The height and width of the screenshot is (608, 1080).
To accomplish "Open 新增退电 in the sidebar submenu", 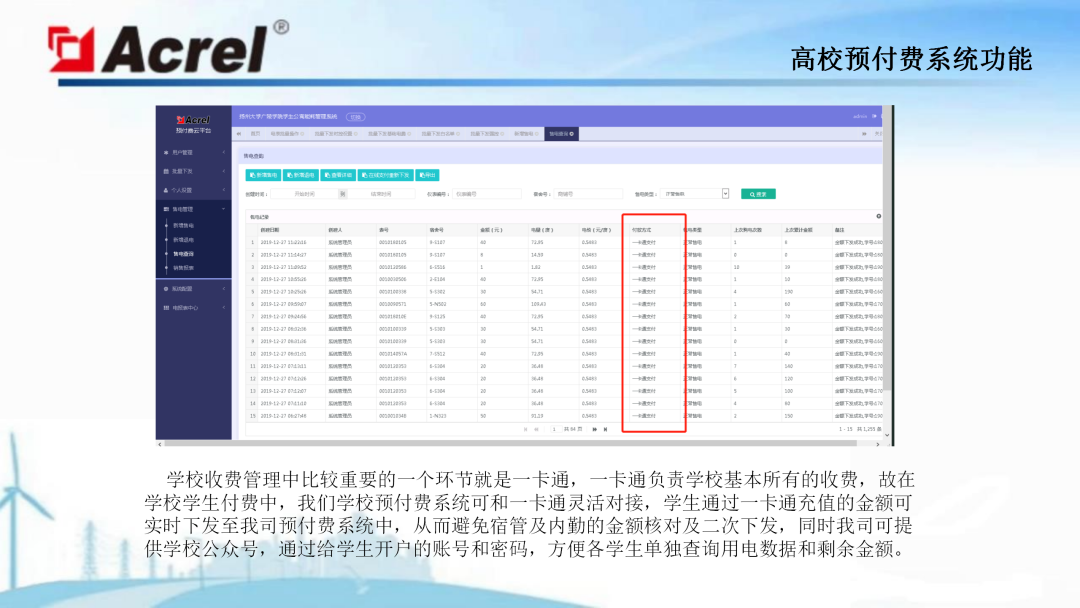I will point(183,240).
